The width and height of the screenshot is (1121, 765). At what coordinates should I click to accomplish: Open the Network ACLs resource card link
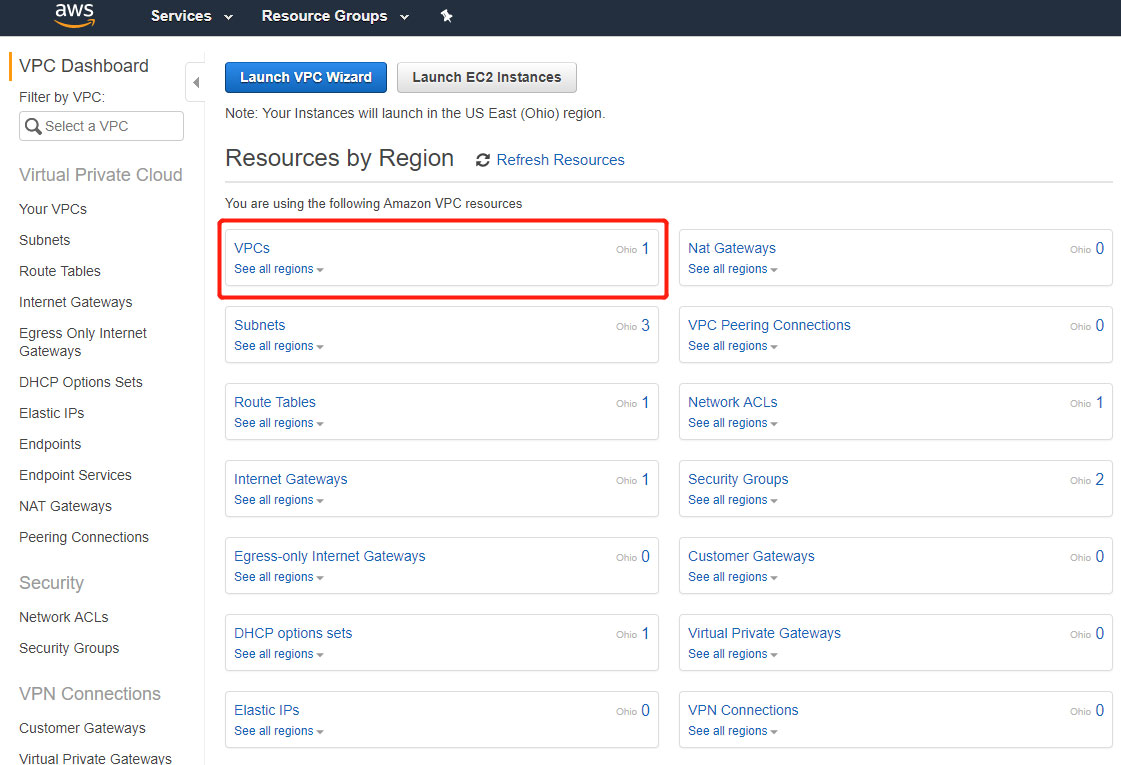pos(732,403)
